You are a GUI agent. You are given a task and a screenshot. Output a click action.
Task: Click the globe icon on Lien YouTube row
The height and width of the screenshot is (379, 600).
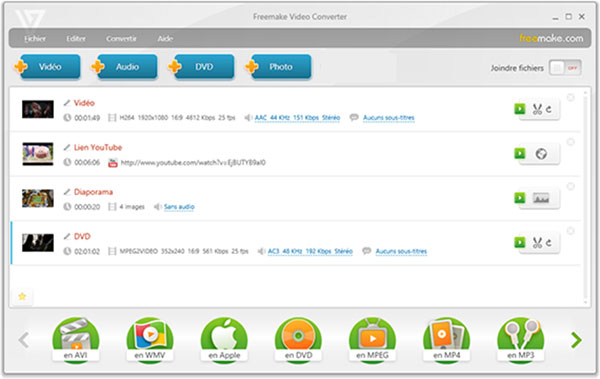[541, 154]
